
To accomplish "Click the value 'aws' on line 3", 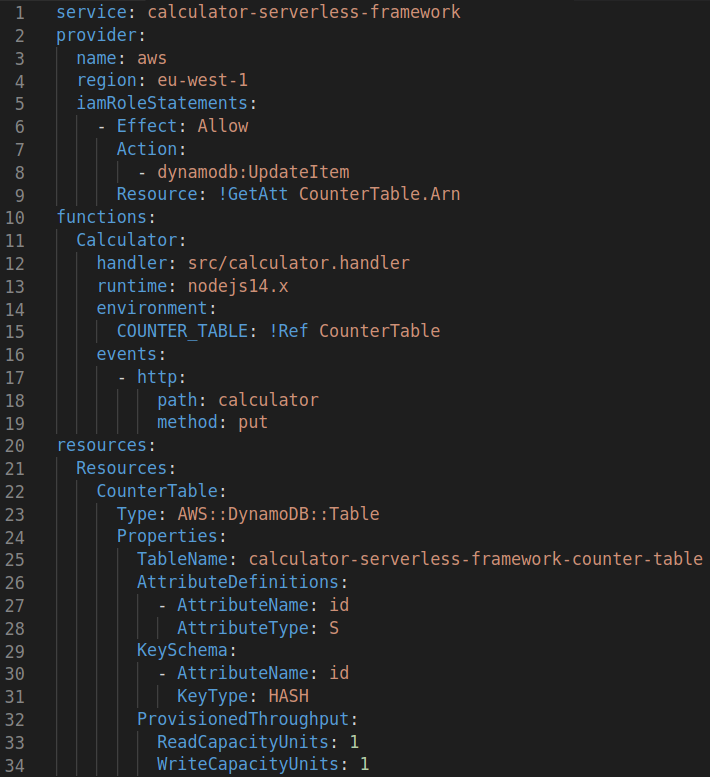I will pos(152,58).
